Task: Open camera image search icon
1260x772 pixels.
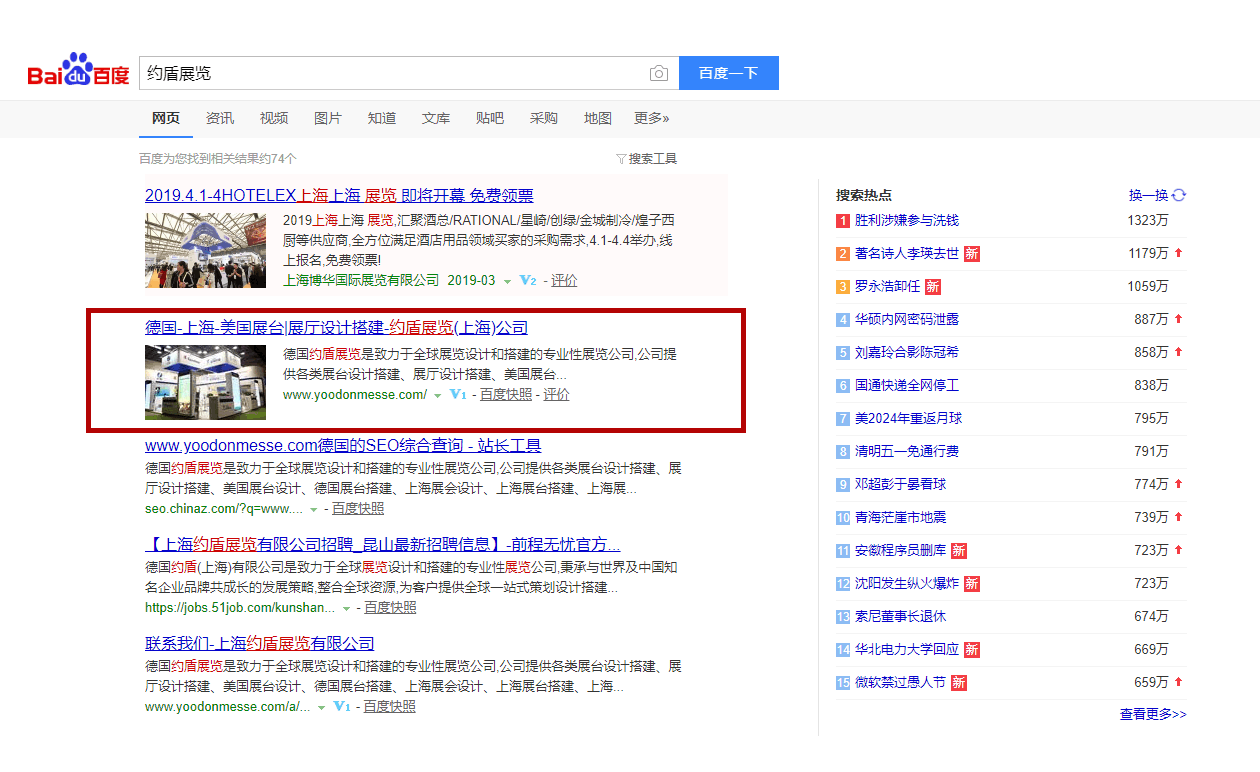Action: (x=658, y=73)
